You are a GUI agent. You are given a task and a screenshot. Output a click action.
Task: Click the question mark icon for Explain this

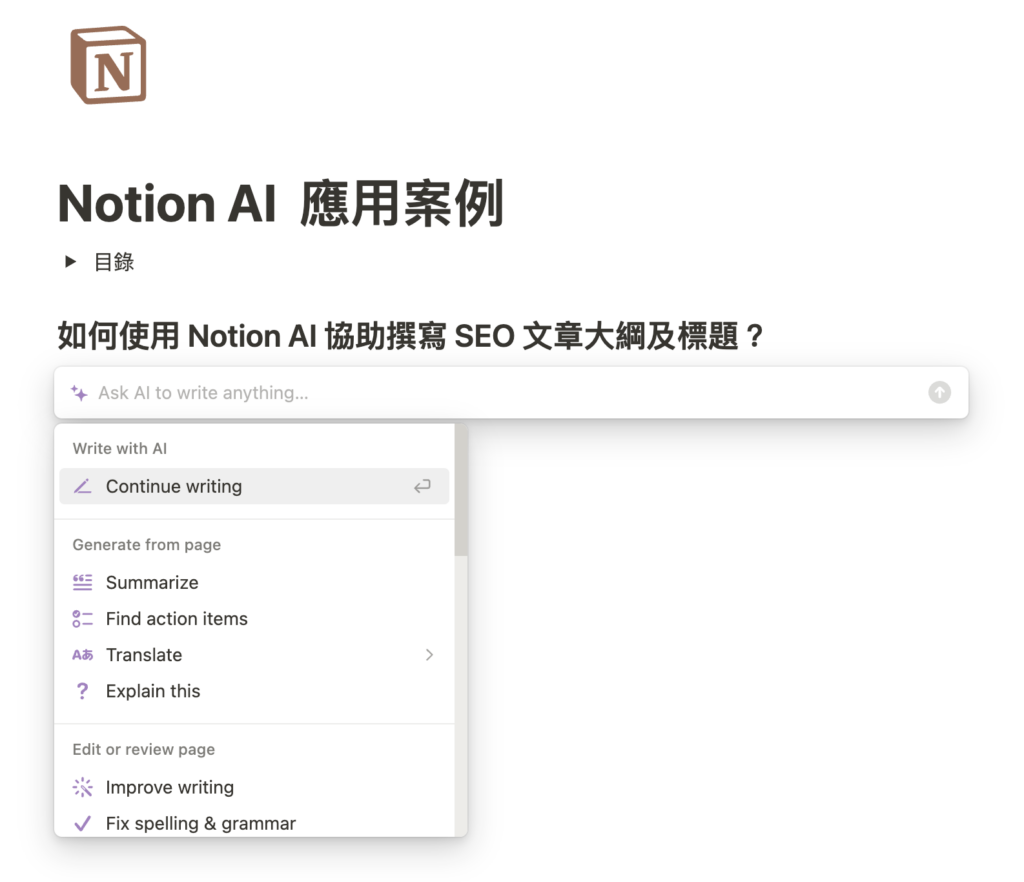[x=82, y=691]
